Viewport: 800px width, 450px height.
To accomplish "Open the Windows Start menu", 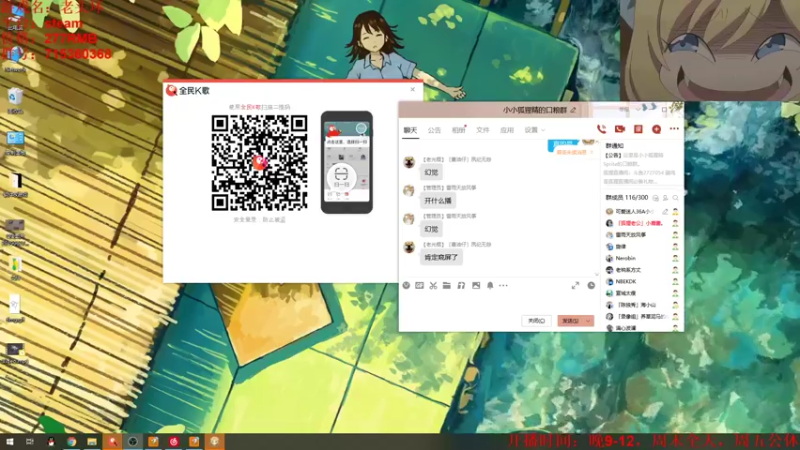I will click(9, 442).
